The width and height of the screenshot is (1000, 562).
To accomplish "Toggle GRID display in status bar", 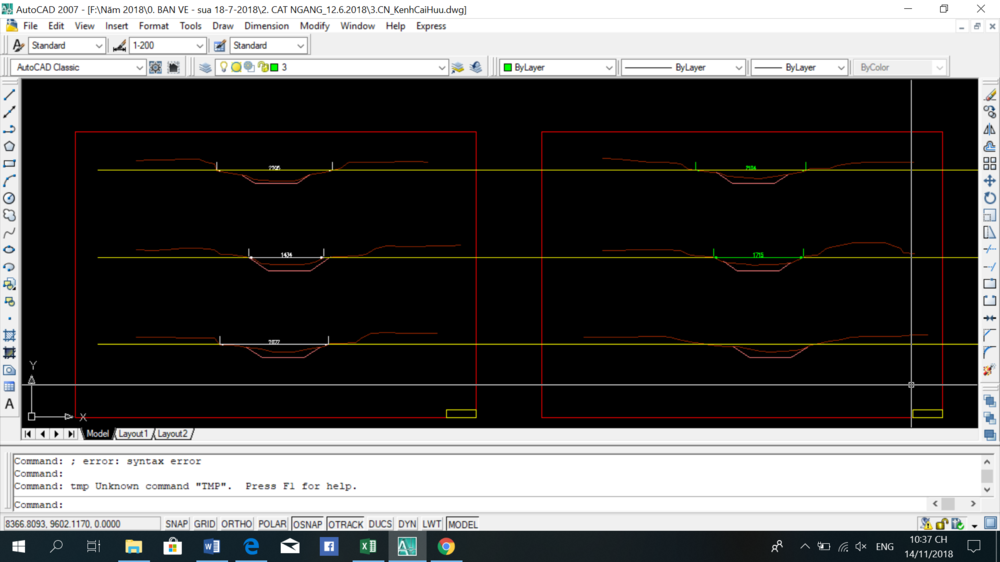I will (x=204, y=524).
